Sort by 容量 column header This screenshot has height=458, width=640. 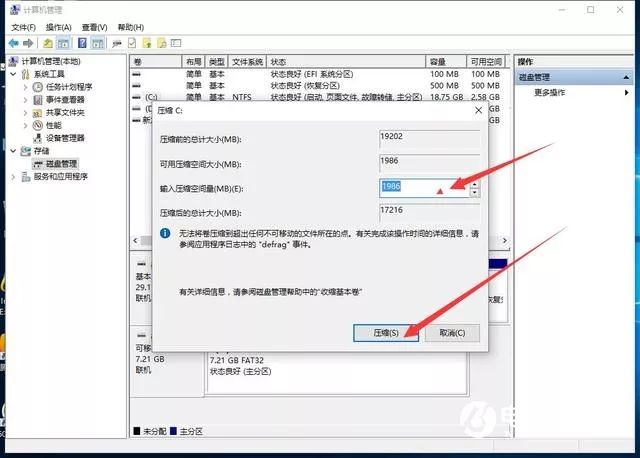446,62
